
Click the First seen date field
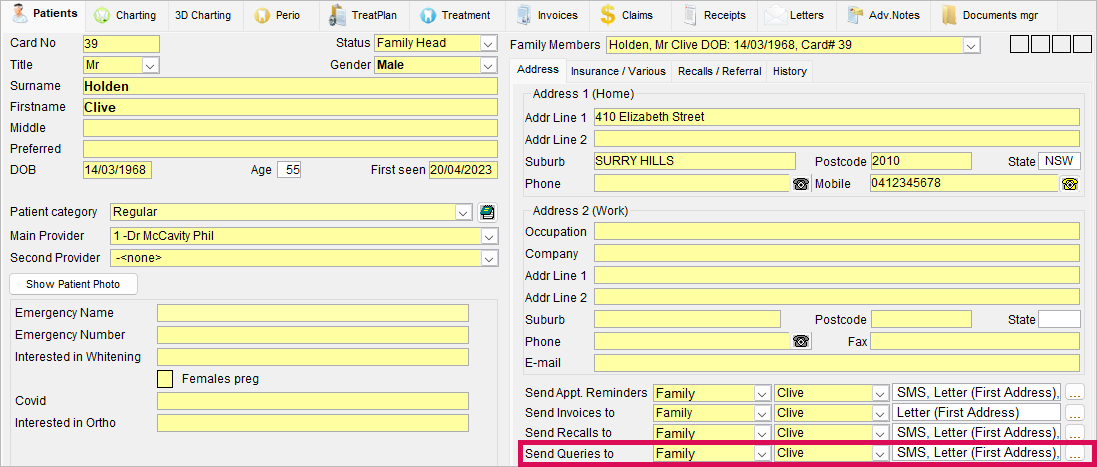click(463, 170)
